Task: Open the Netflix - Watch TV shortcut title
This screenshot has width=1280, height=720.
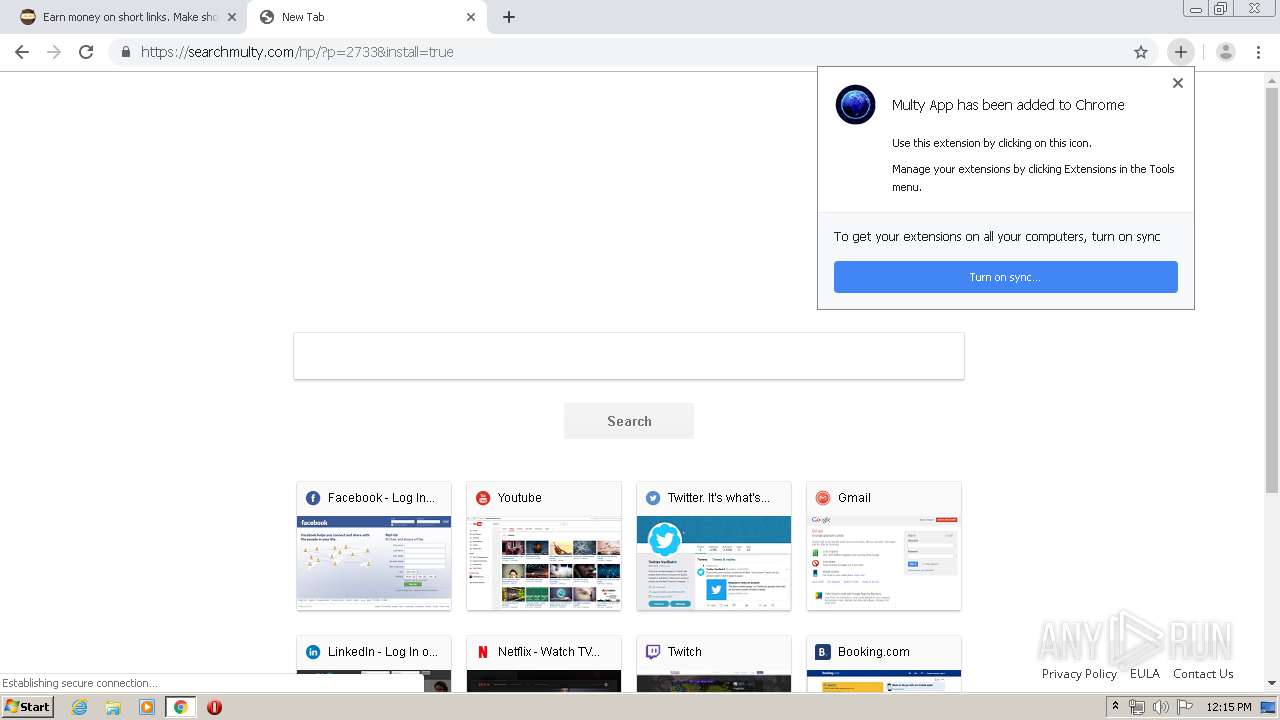Action: click(549, 652)
